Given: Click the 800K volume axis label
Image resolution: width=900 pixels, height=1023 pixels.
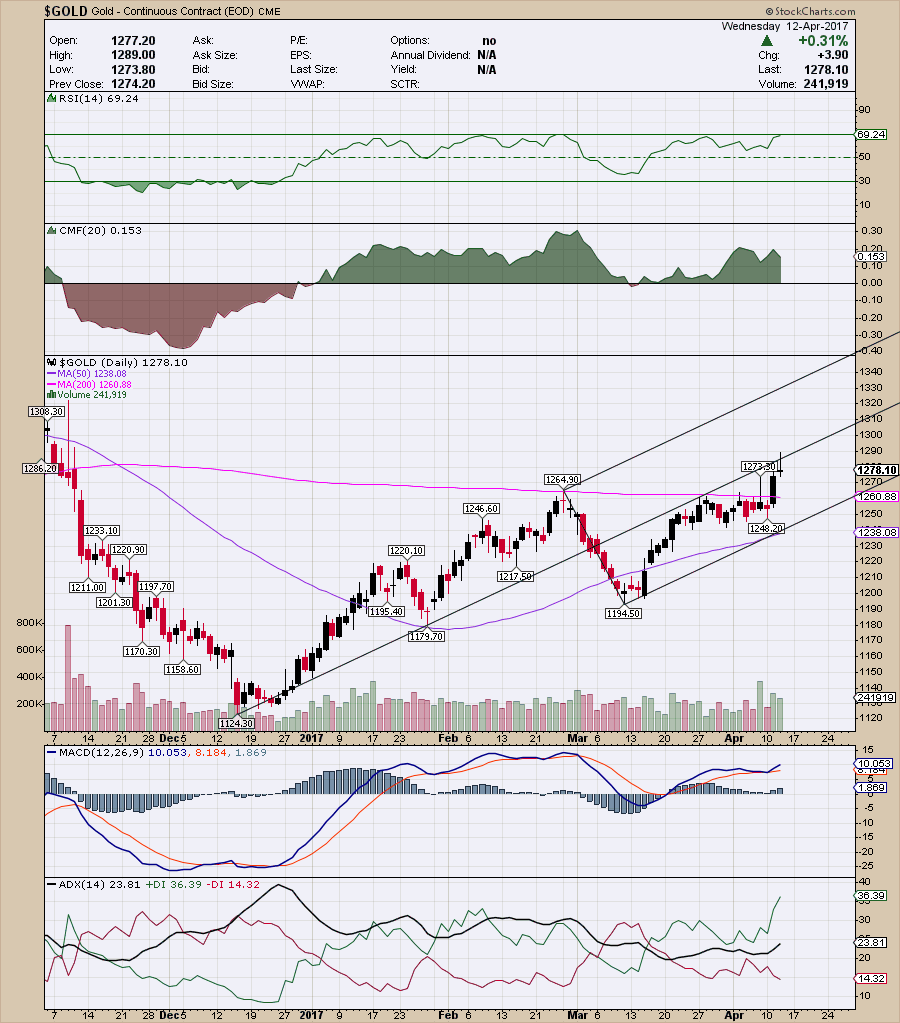Looking at the screenshot, I should pyautogui.click(x=29, y=623).
